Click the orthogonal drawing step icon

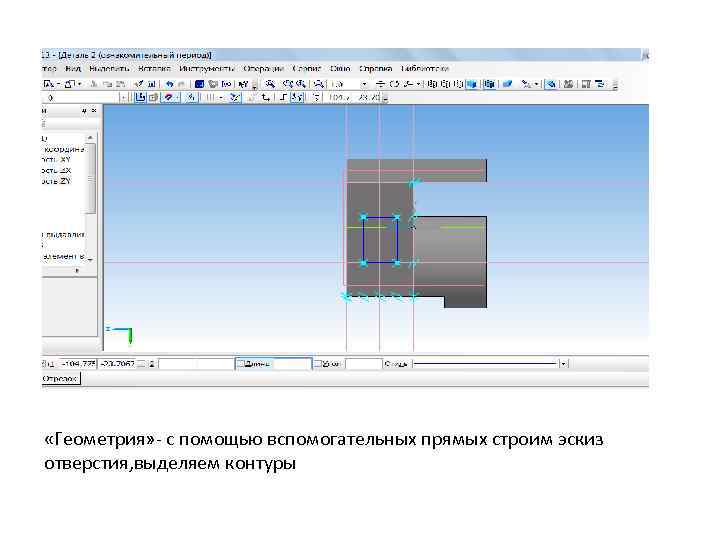[x=283, y=97]
